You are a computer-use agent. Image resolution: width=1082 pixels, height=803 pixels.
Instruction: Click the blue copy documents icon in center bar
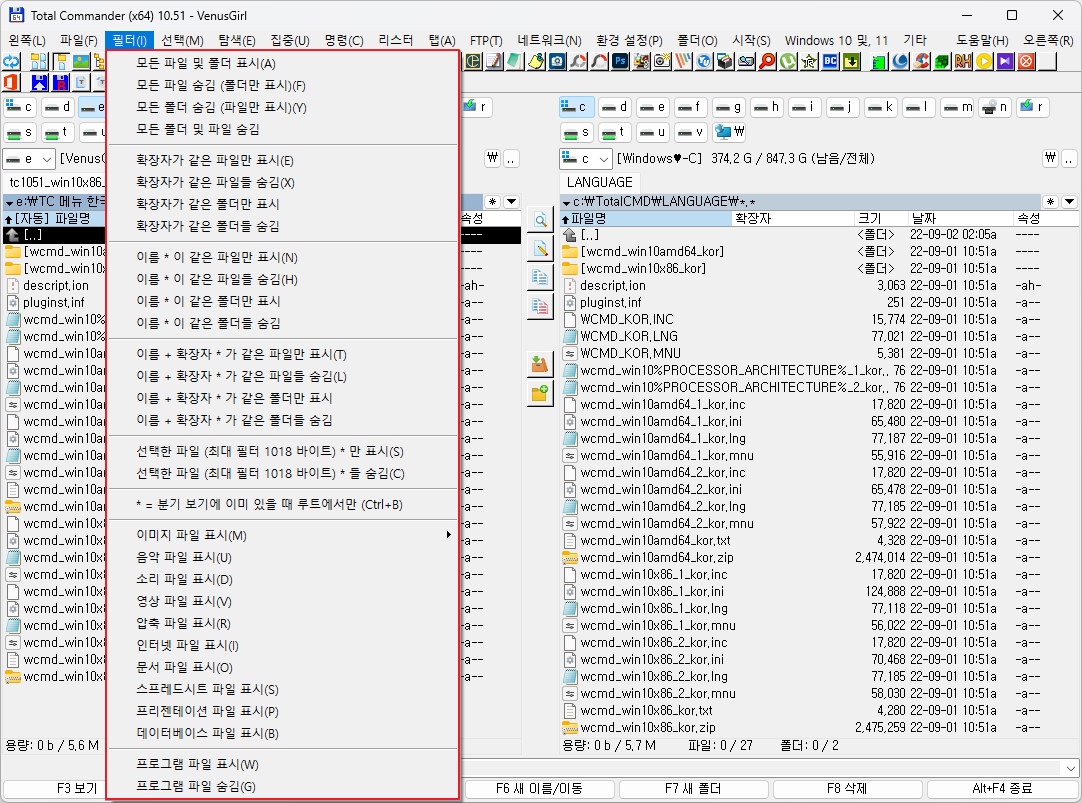(x=540, y=277)
